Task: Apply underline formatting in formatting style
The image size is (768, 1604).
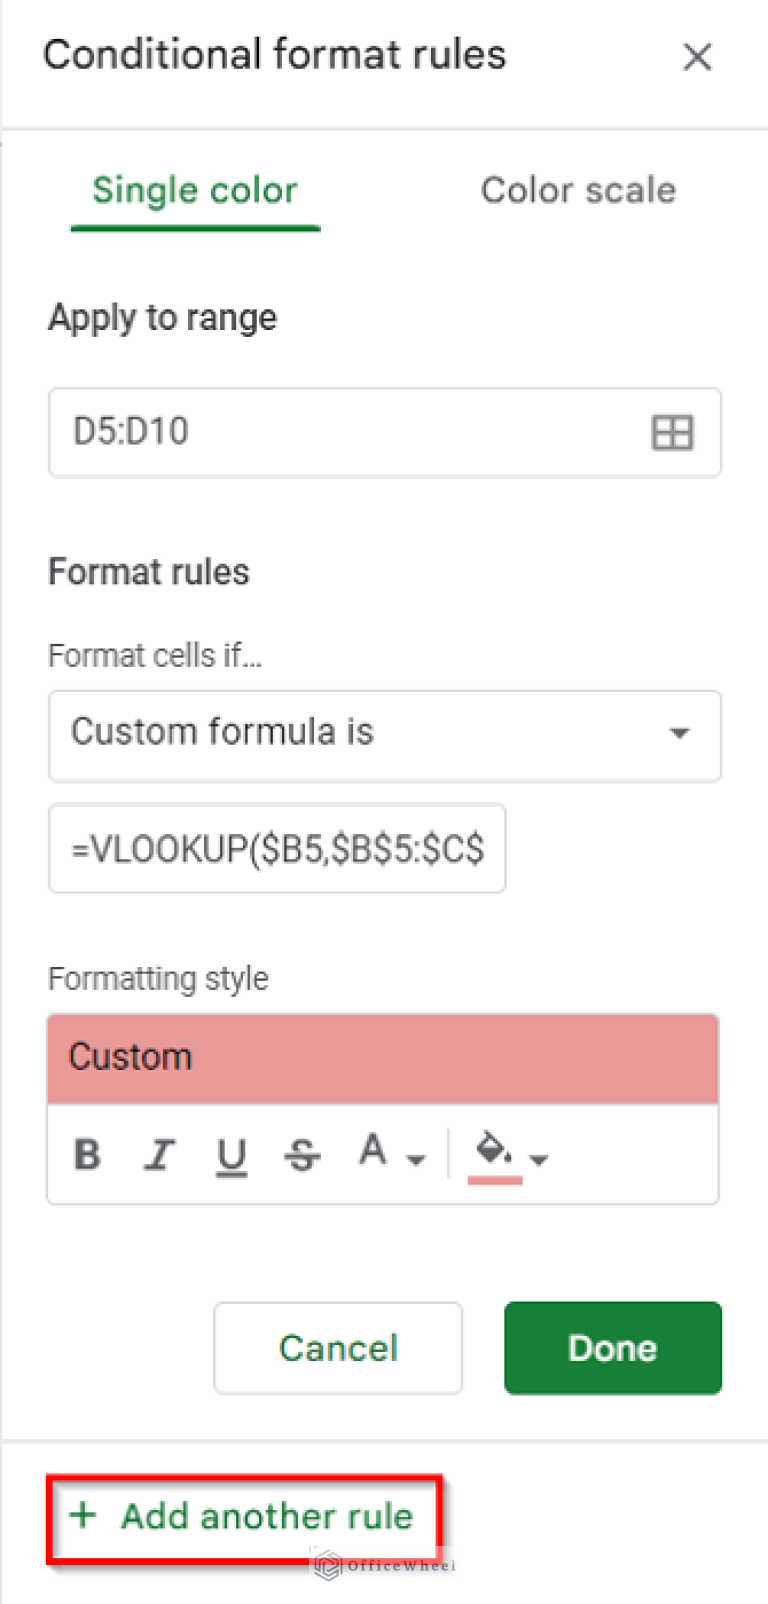Action: [x=231, y=1155]
